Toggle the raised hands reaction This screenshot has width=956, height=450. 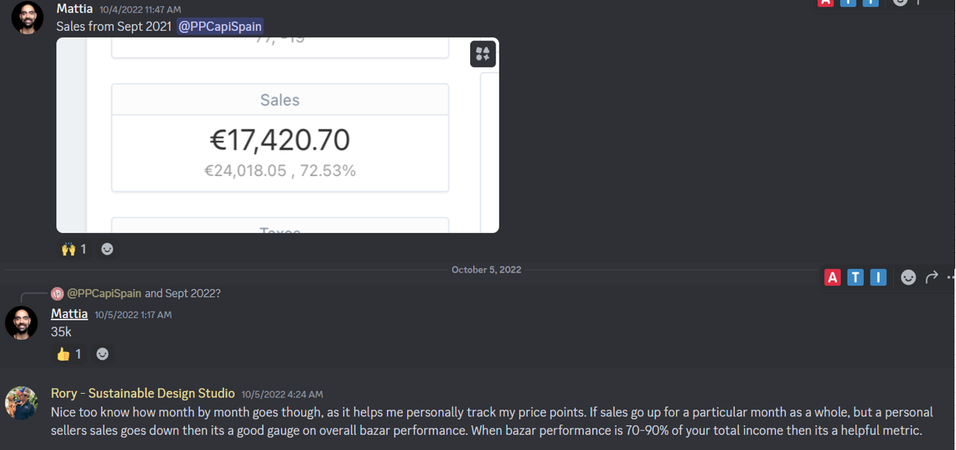[x=74, y=249]
